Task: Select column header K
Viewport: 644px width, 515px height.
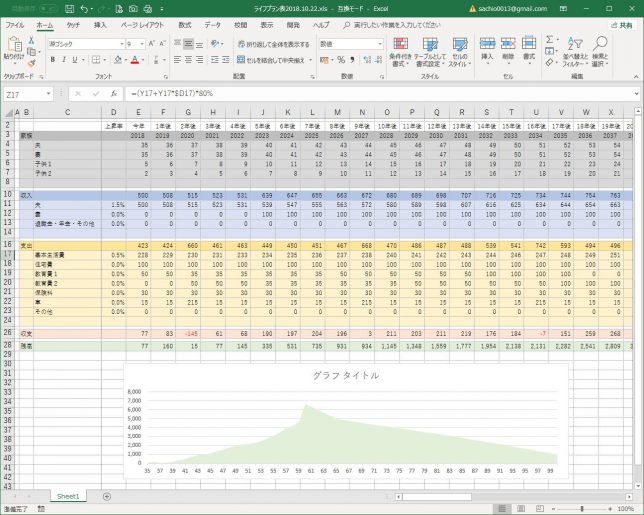Action: [x=288, y=112]
